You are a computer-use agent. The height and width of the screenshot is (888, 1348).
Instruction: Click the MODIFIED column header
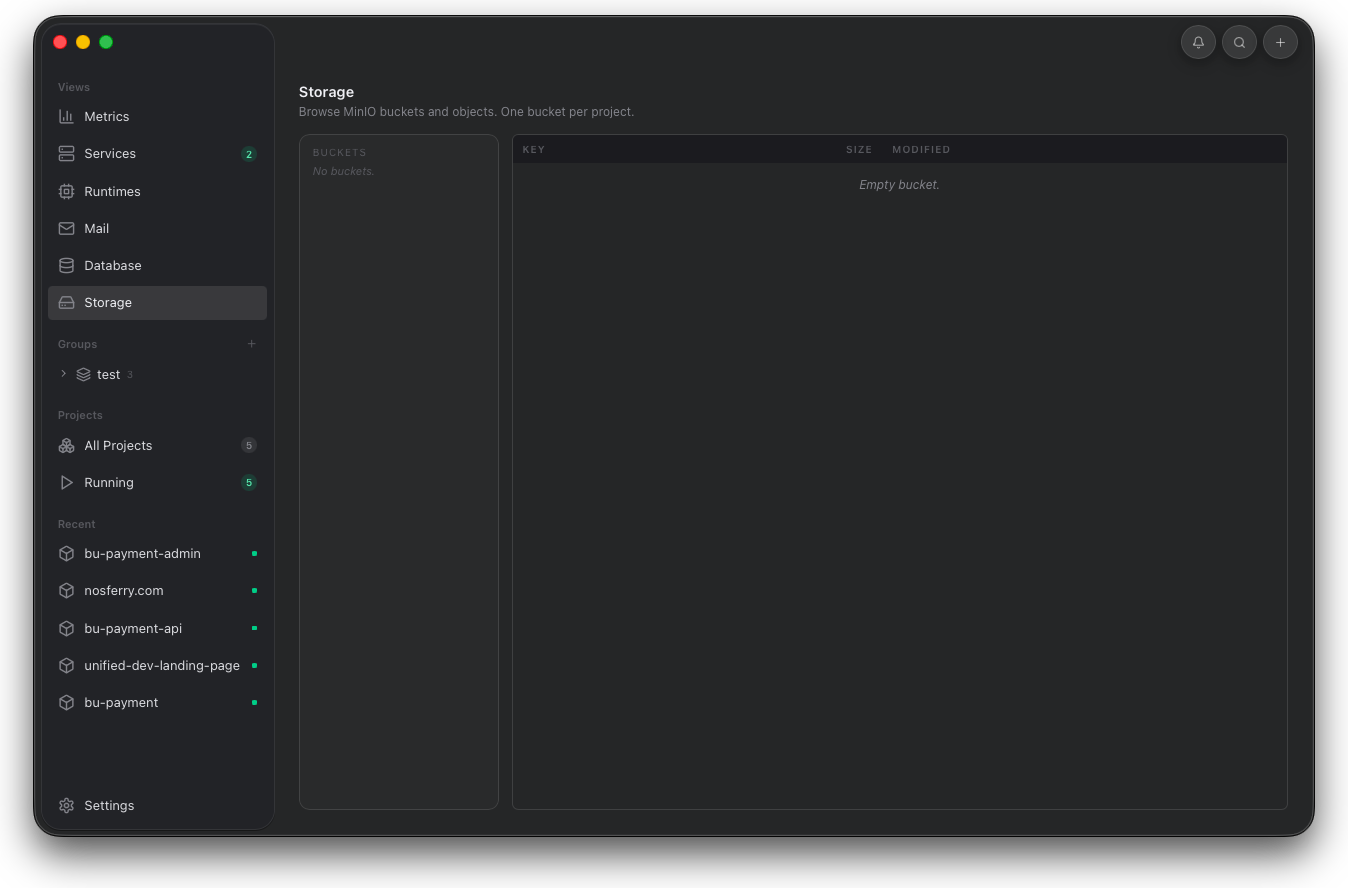(921, 149)
